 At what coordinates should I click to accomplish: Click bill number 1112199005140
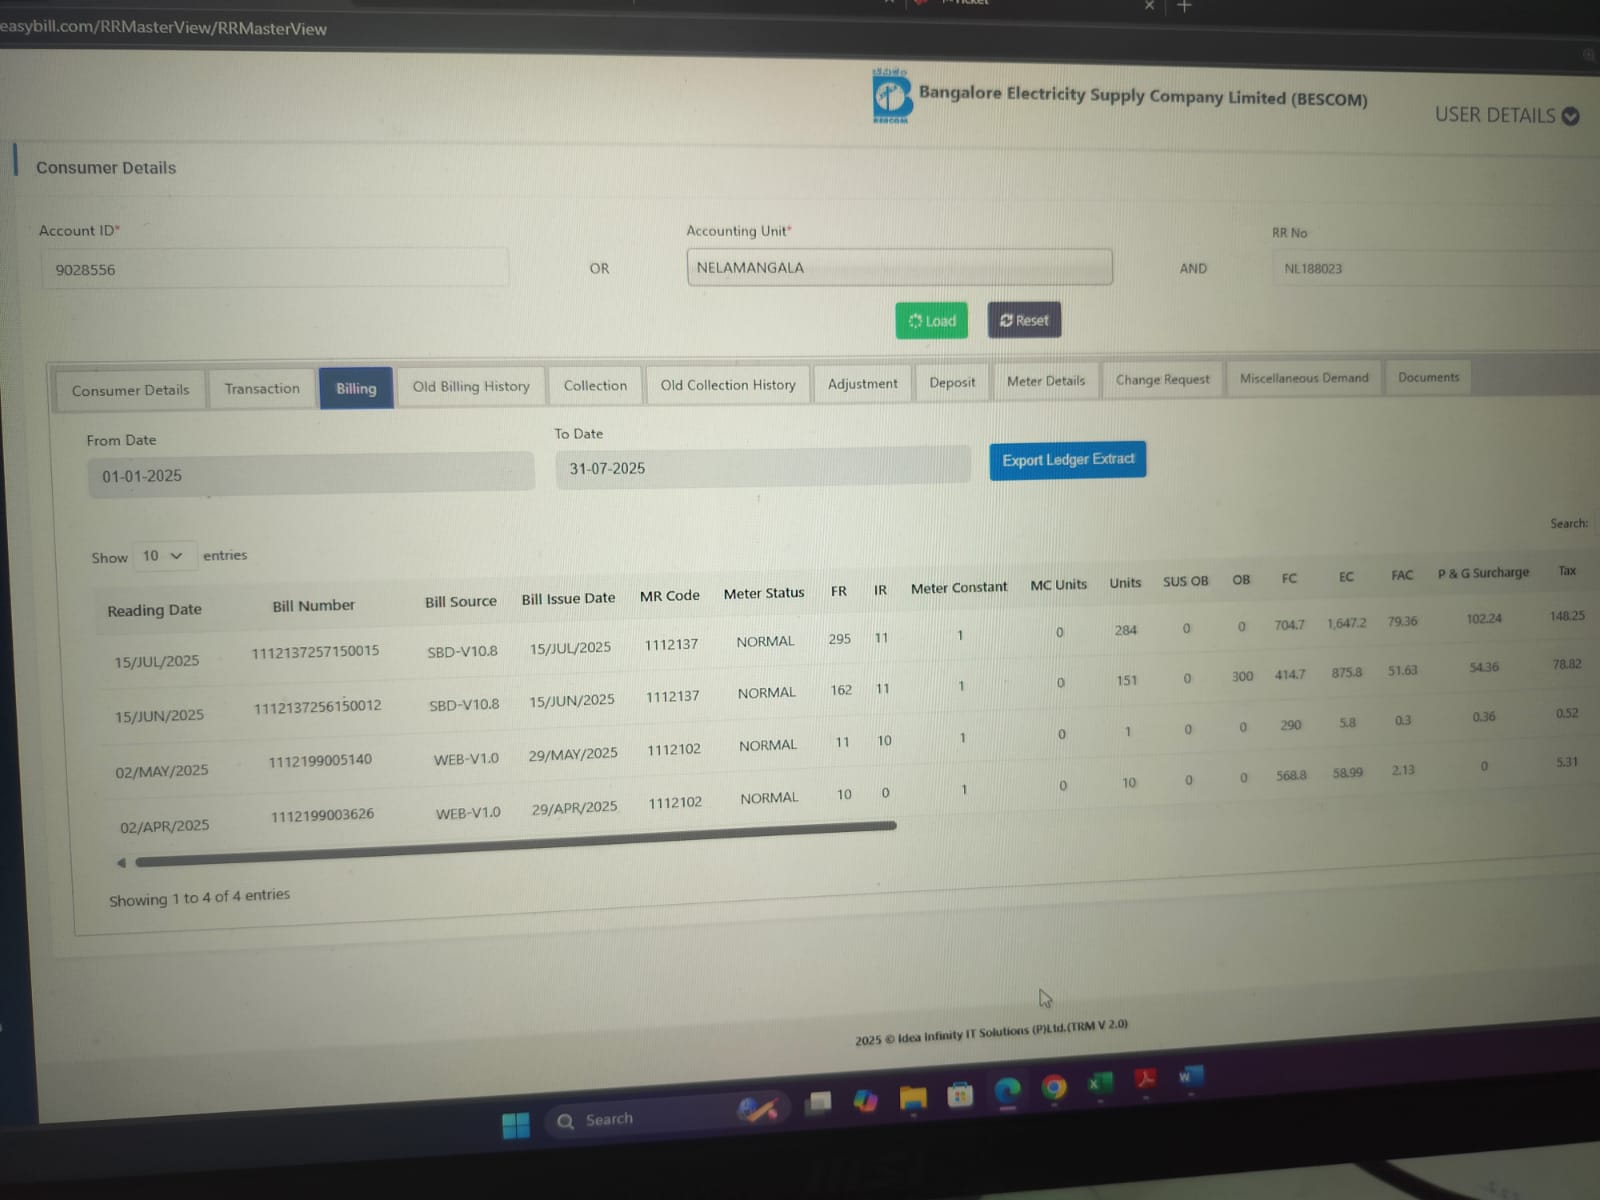tap(320, 760)
